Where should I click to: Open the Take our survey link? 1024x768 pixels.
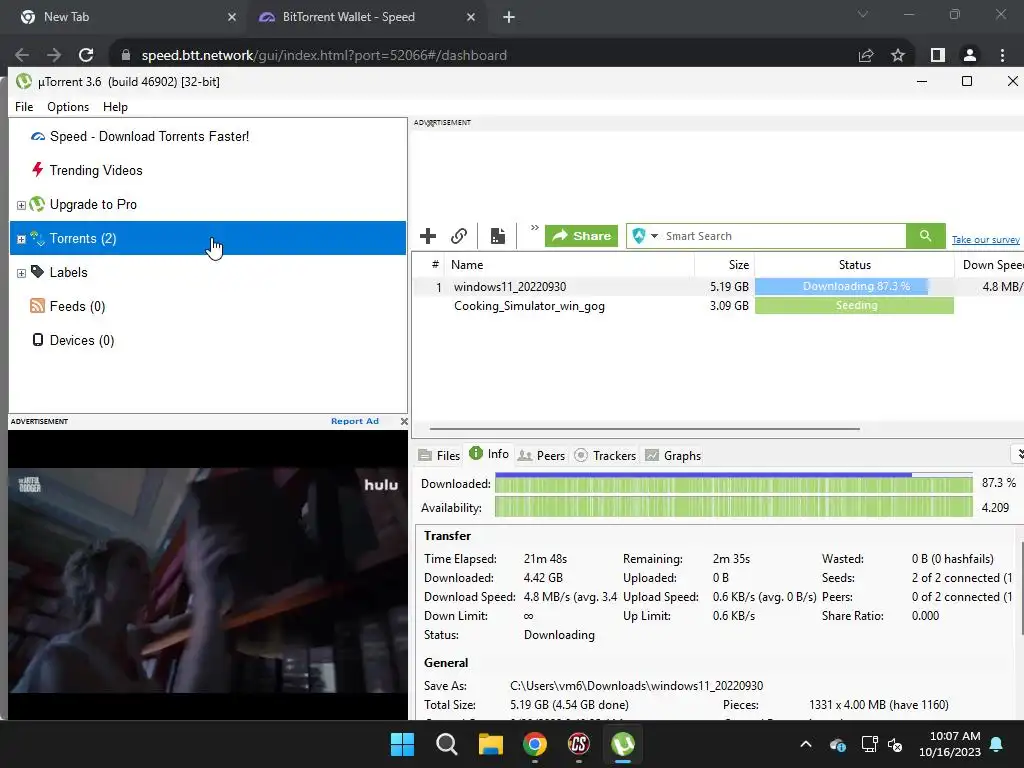(985, 240)
